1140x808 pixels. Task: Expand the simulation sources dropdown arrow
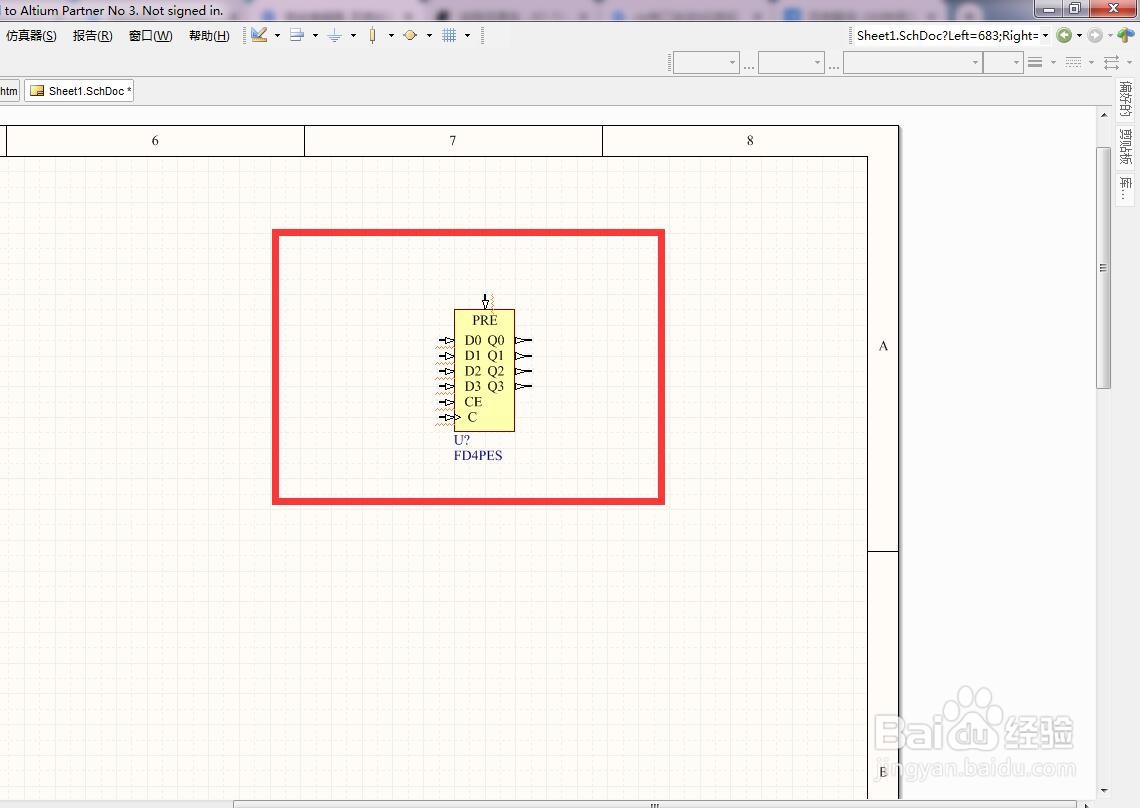(429, 35)
